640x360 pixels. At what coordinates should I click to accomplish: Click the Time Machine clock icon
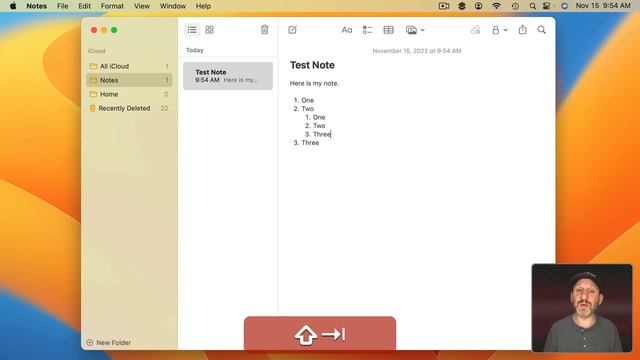(x=515, y=6)
